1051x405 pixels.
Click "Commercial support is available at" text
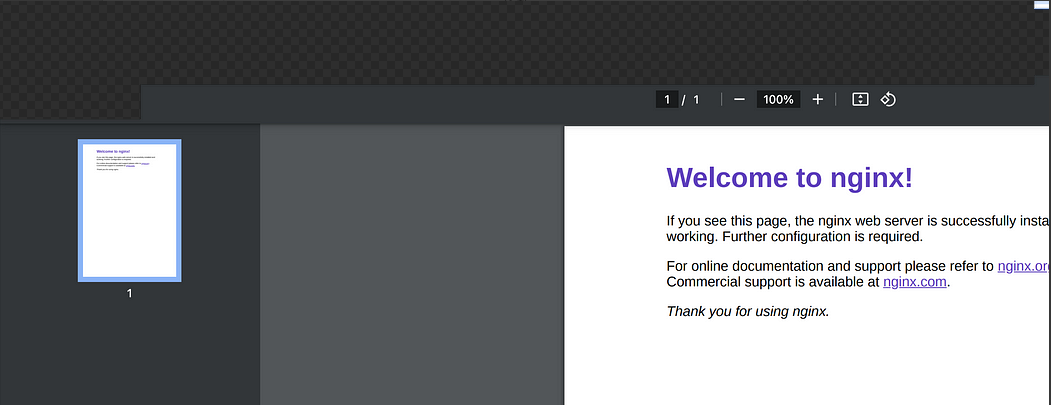[773, 282]
